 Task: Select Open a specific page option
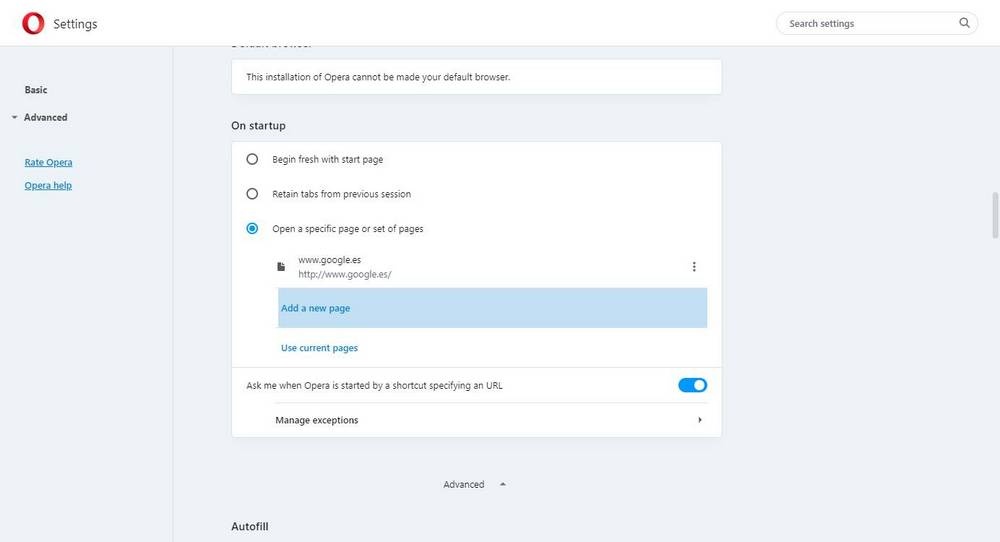(x=252, y=229)
